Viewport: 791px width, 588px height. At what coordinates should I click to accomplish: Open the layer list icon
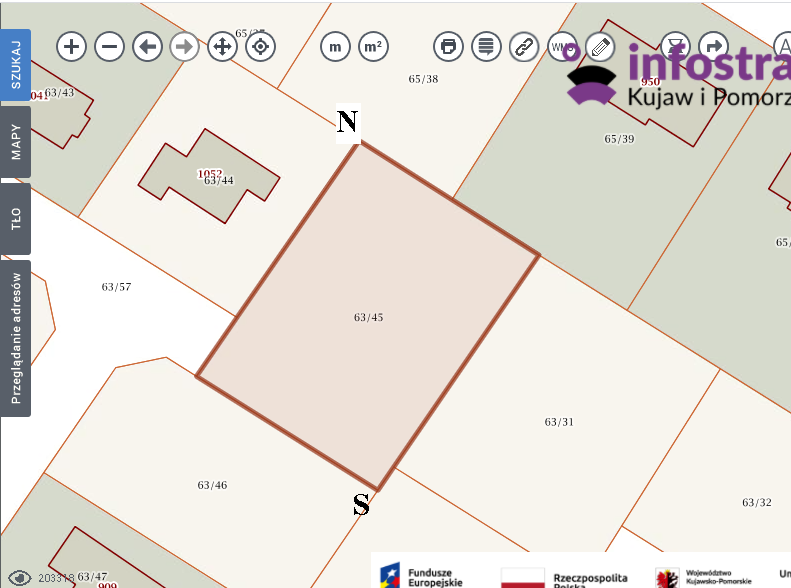pos(486,46)
